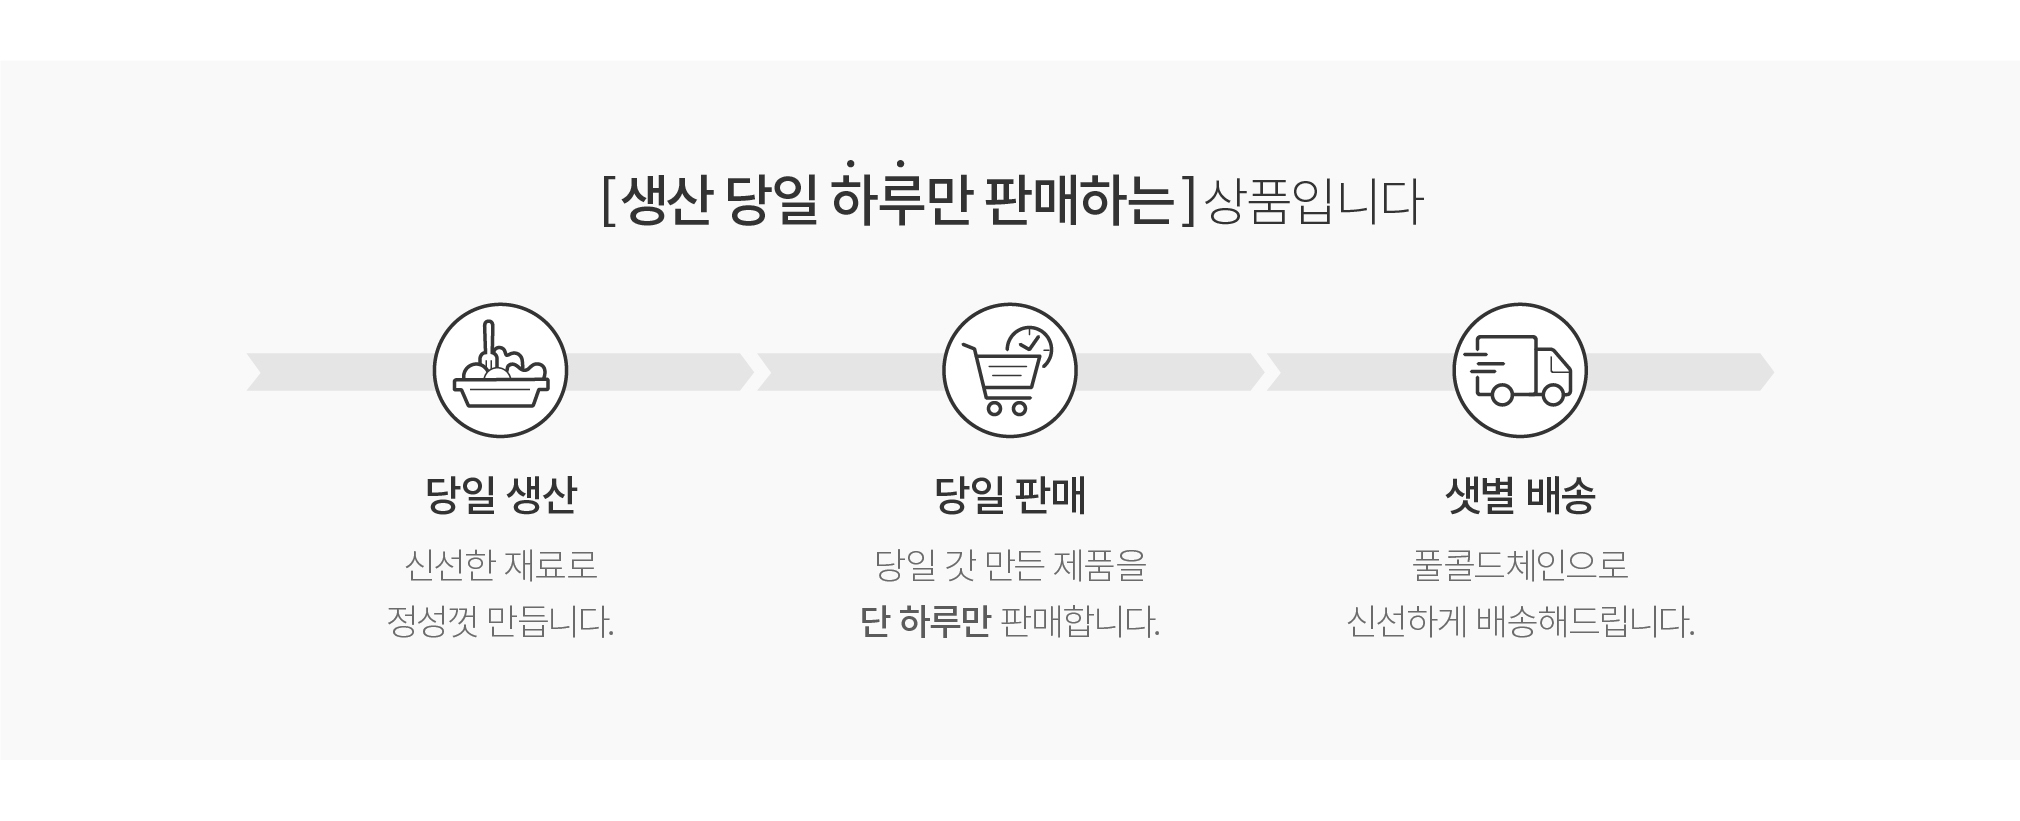Click the 신선하게 배송해드립니다 text
The image size is (2020, 821).
(1520, 622)
